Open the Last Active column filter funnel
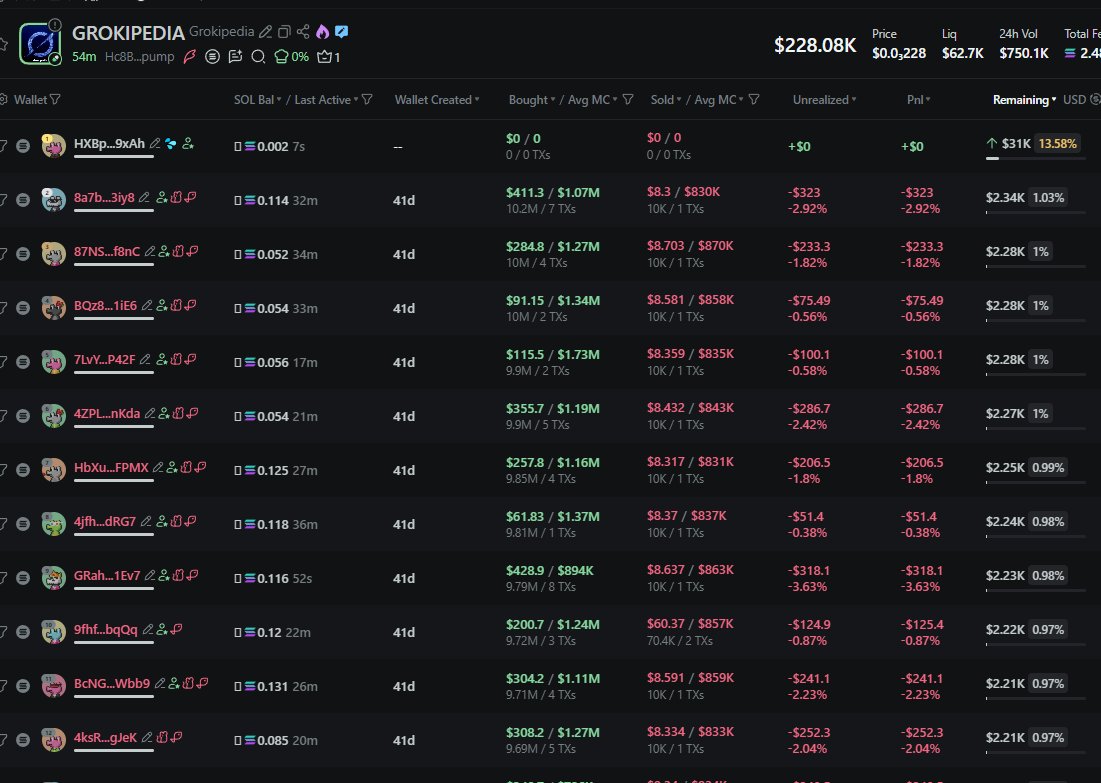 (367, 100)
